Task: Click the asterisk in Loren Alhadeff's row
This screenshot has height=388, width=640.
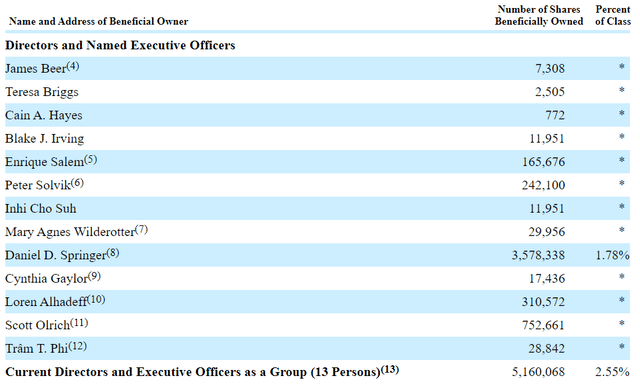Action: point(622,300)
